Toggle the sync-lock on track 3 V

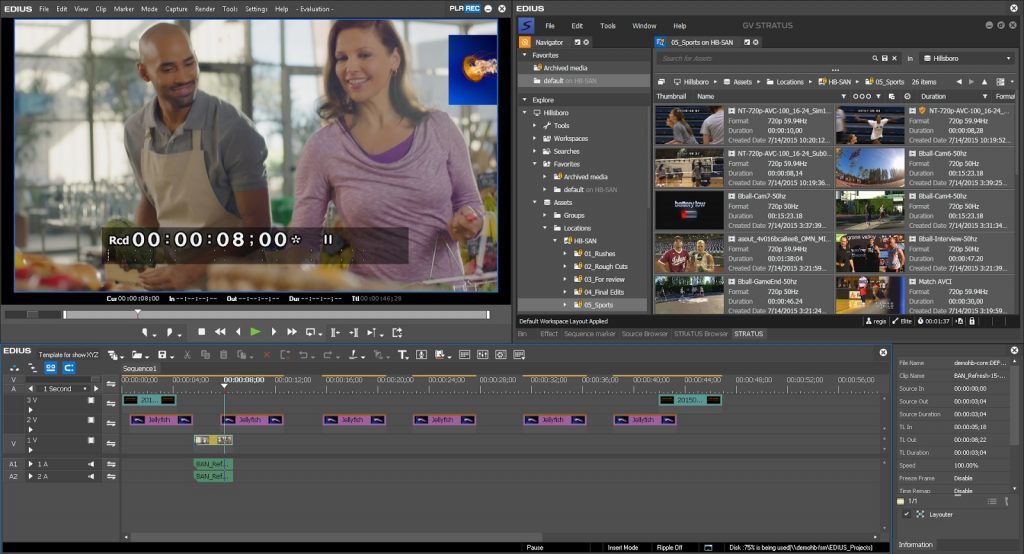[x=111, y=404]
